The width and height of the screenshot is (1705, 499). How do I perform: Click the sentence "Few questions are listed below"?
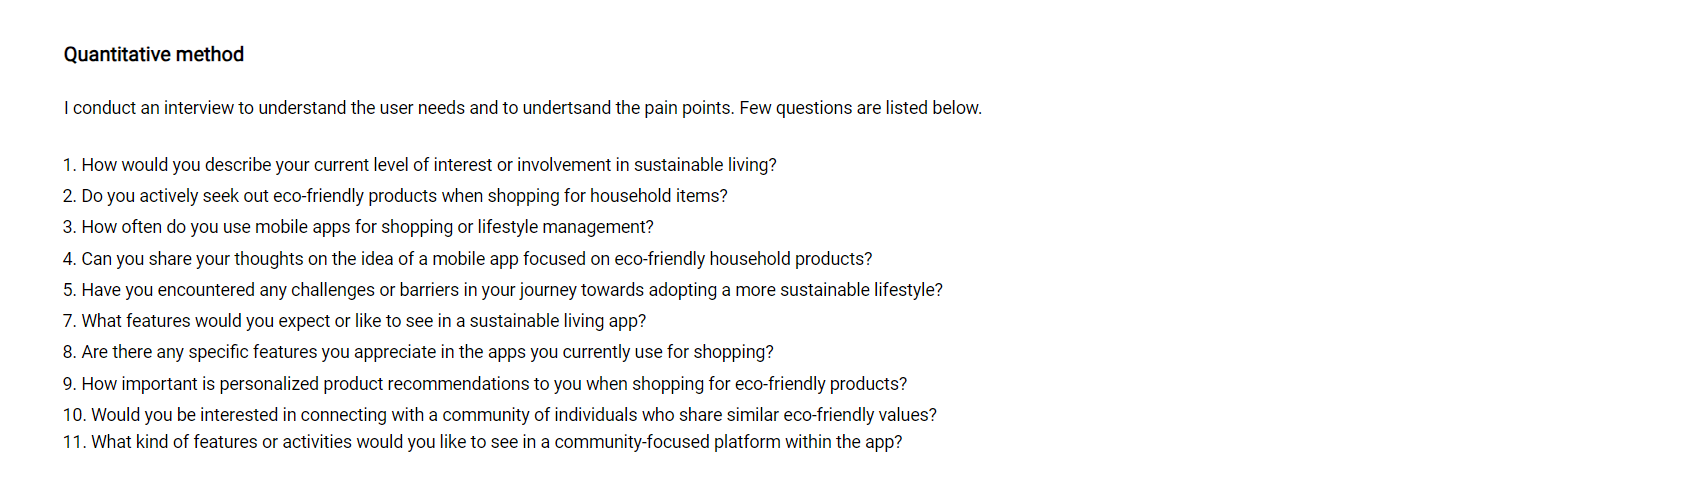click(x=860, y=108)
